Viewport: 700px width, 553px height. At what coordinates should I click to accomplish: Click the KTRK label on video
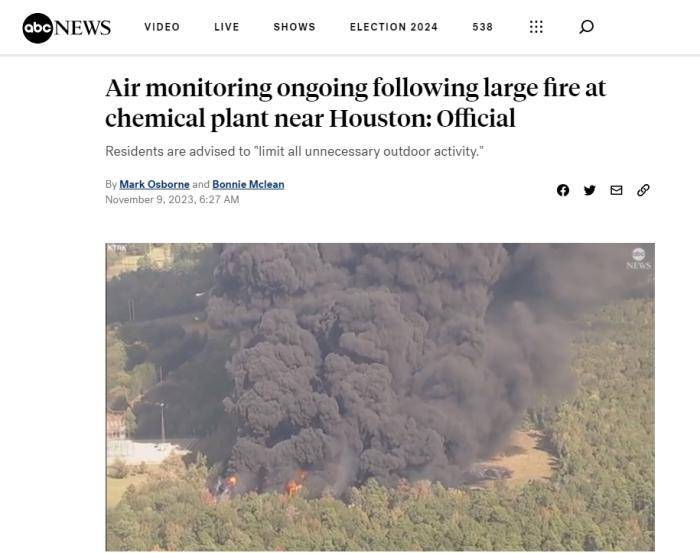(x=117, y=248)
